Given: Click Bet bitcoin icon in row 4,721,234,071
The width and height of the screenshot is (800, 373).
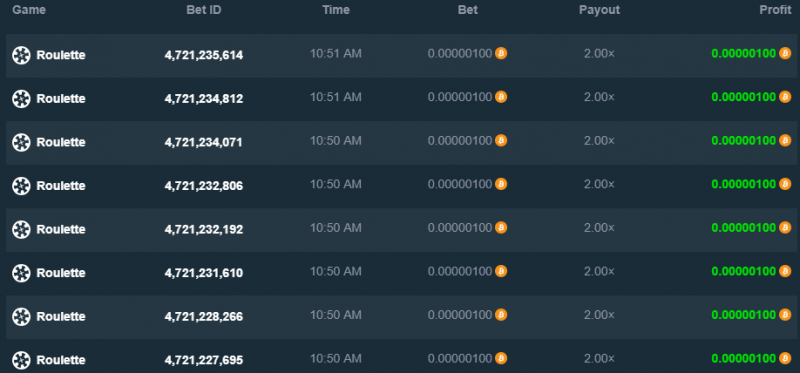Looking at the screenshot, I should 501,140.
